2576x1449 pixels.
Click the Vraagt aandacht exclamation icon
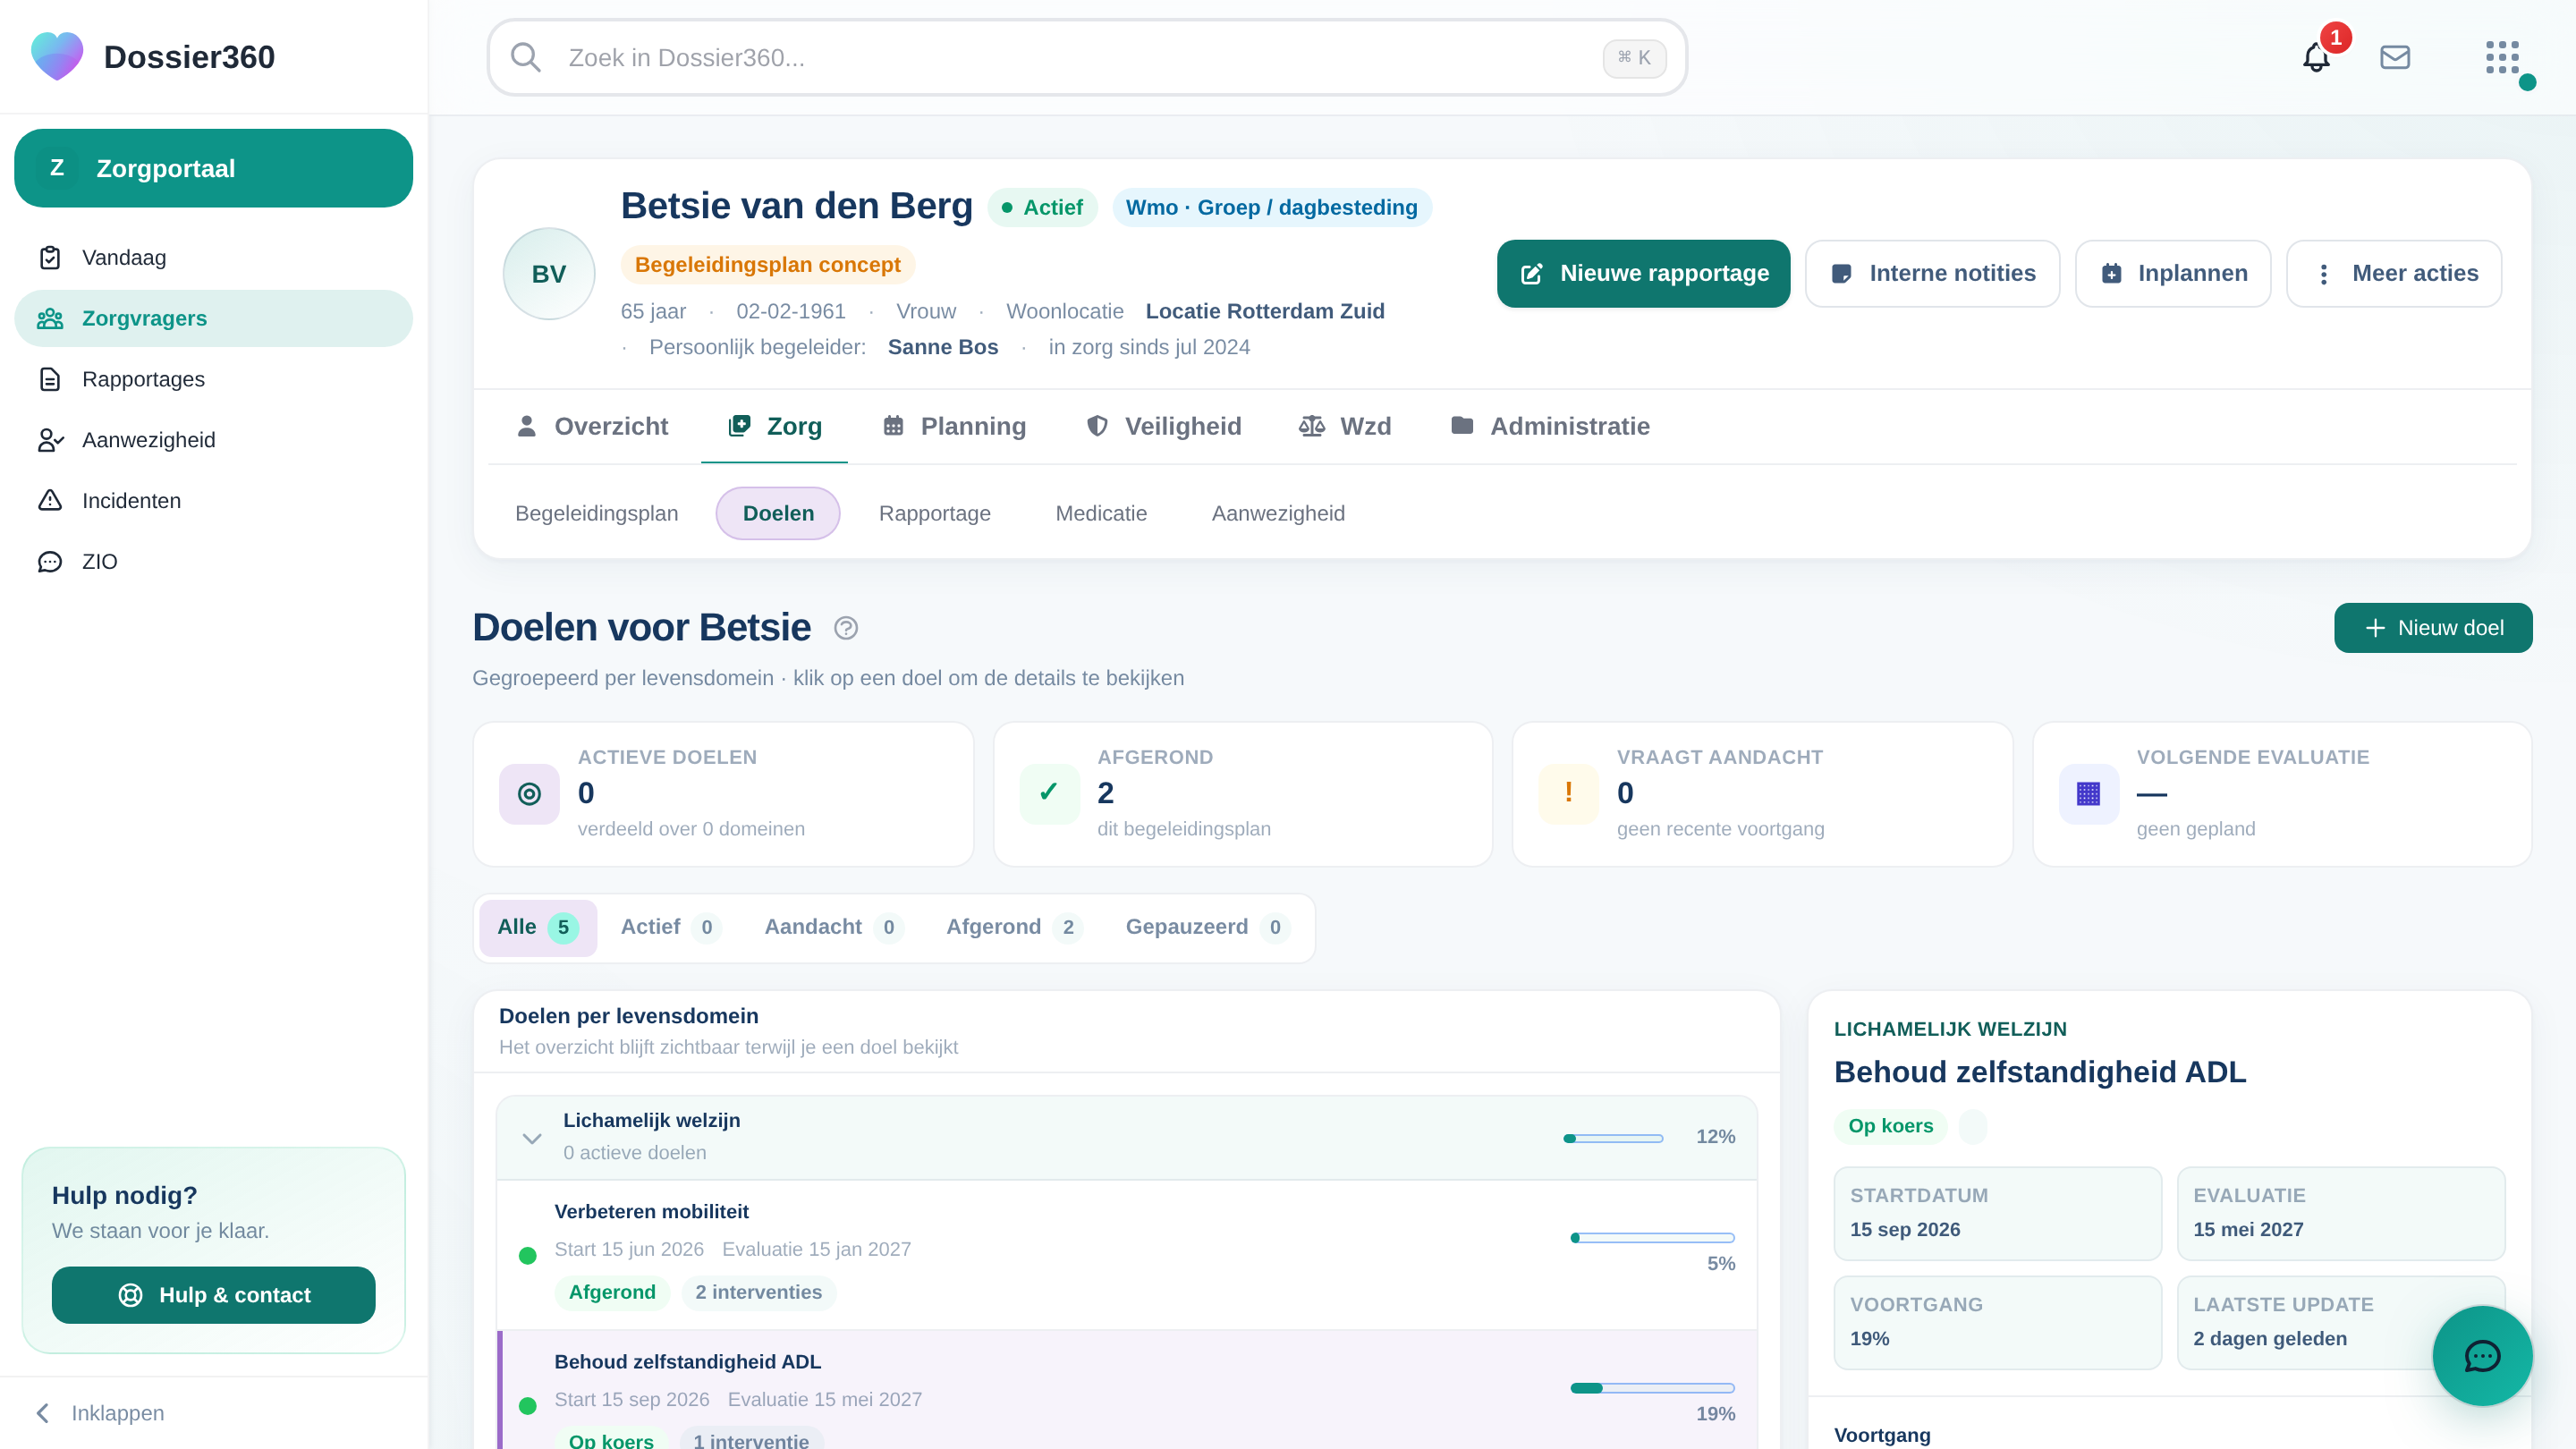tap(1568, 794)
